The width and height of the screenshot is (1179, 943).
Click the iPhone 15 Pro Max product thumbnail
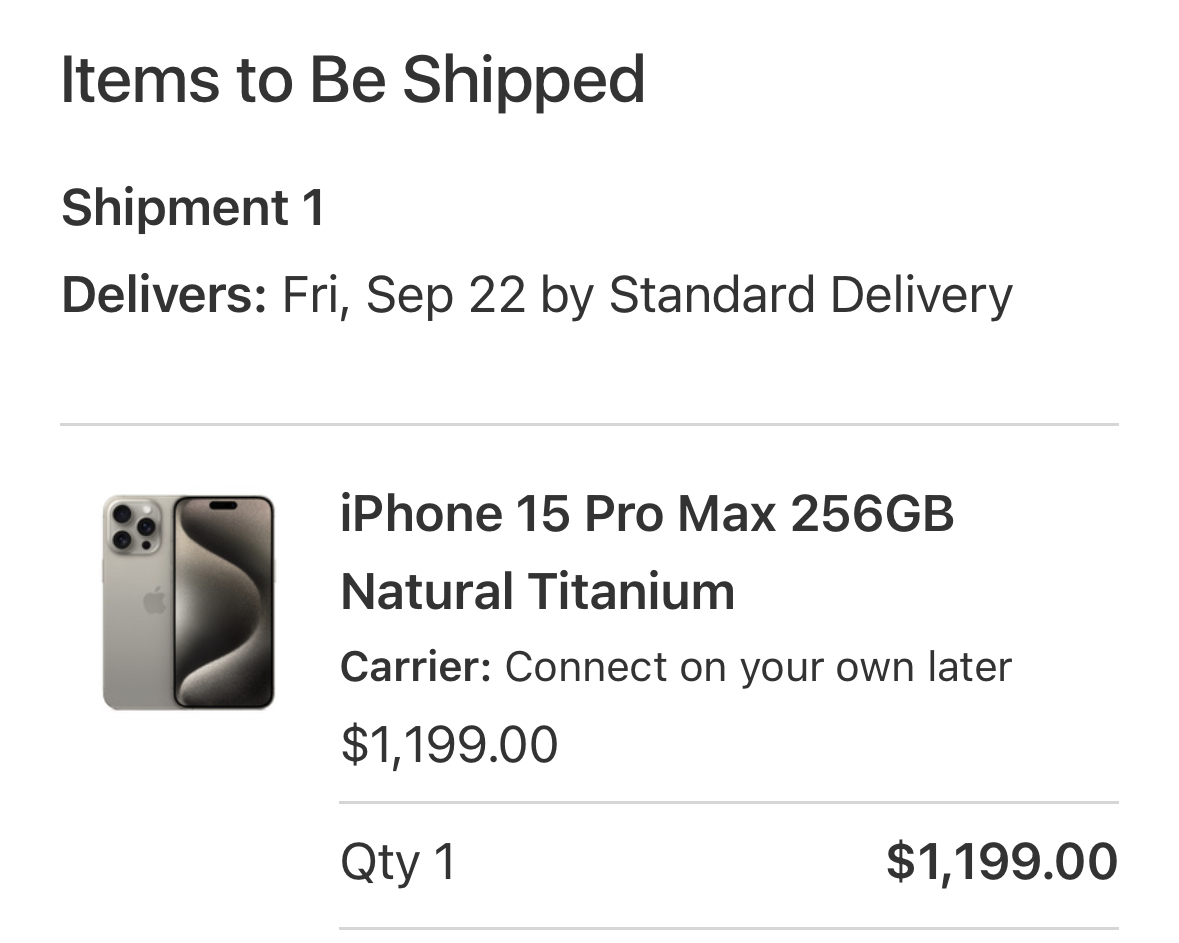188,602
